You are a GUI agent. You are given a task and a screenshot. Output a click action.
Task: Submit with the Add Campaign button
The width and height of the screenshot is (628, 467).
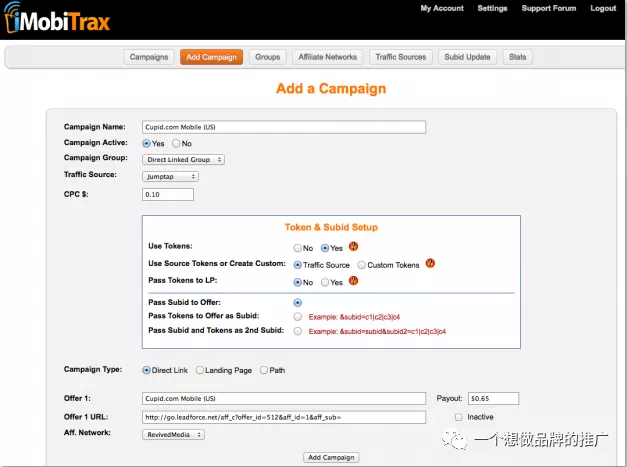[331, 457]
